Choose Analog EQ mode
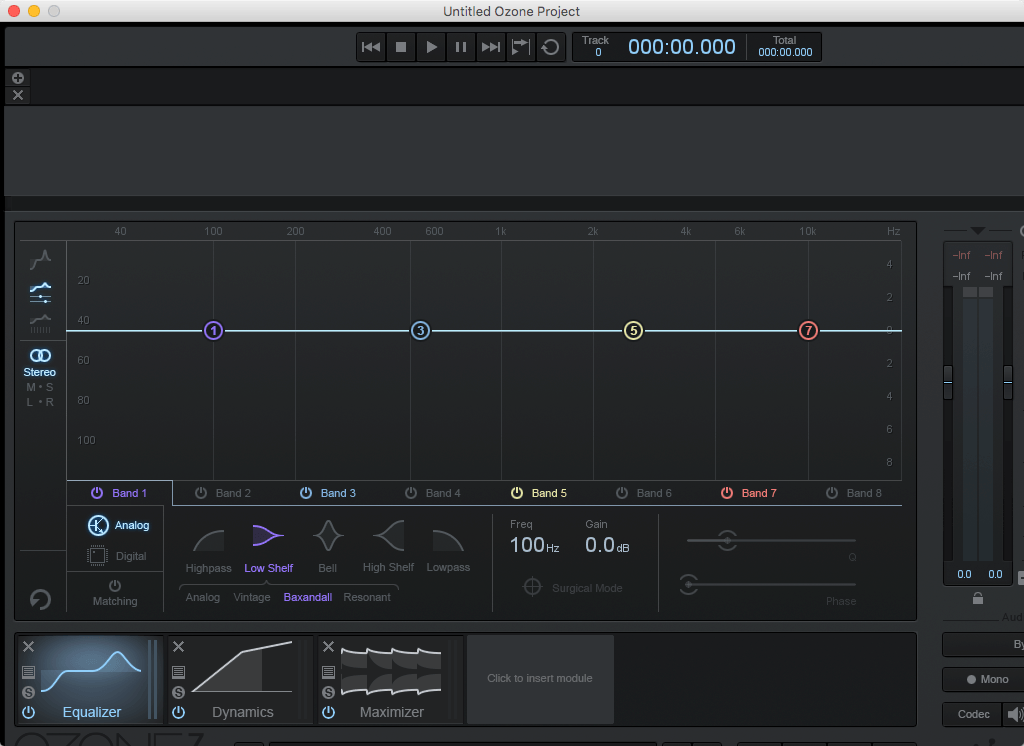This screenshot has height=746, width=1024. click(x=118, y=525)
